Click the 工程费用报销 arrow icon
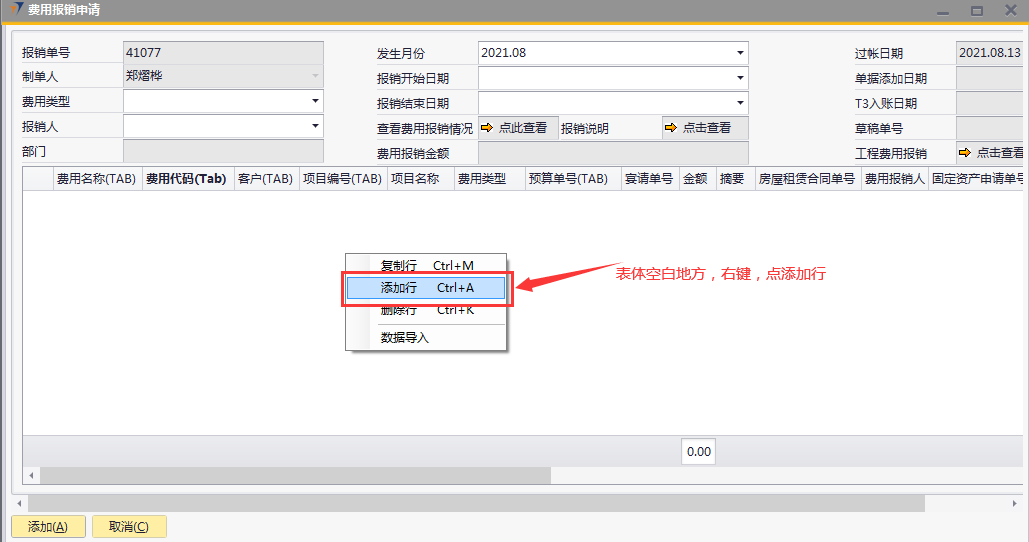 965,153
